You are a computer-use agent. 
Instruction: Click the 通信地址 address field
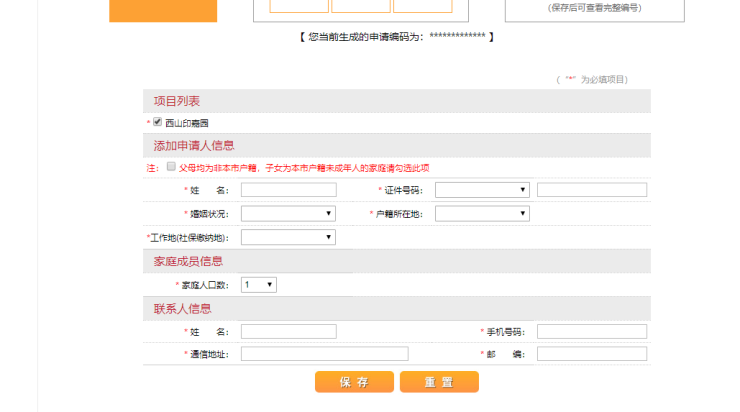[324, 354]
